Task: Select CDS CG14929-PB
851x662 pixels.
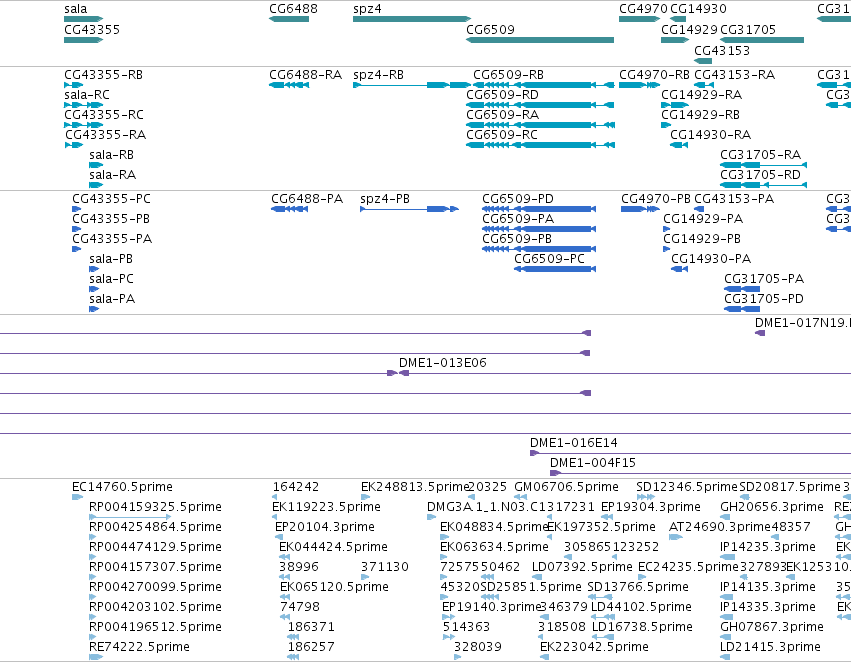Action: (666, 250)
